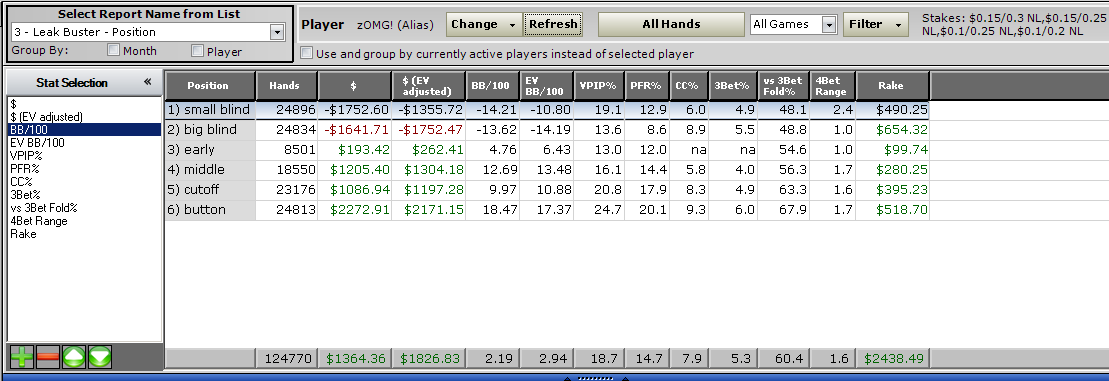Image resolution: width=1109 pixels, height=381 pixels.
Task: Select the '6) button' position row
Action: (x=547, y=209)
